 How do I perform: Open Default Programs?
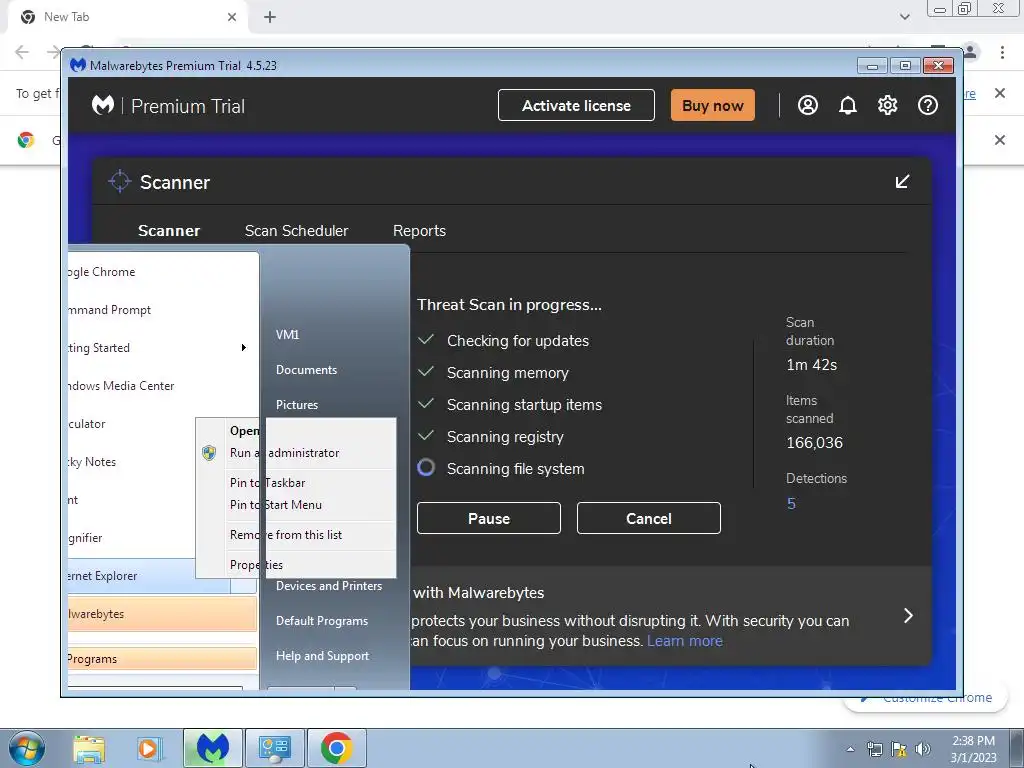[321, 621]
